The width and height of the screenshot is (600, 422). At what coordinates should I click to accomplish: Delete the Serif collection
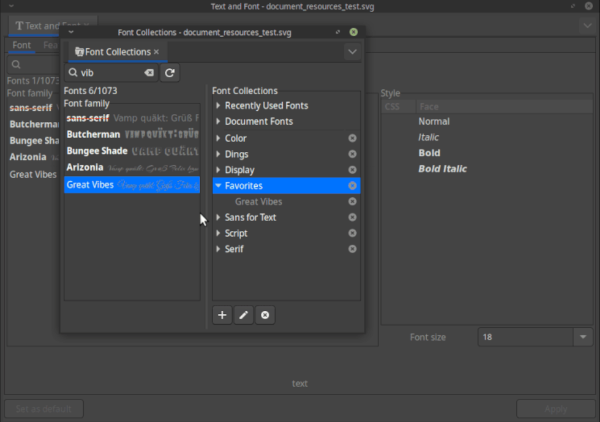(352, 249)
